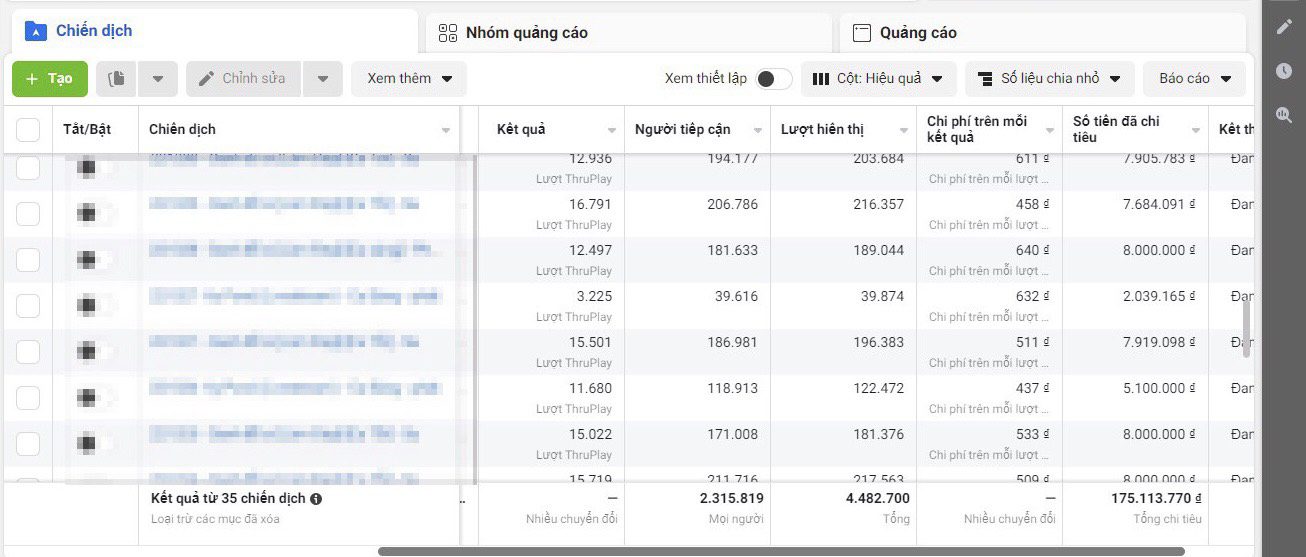Click the pencil edit icon in right sidebar
This screenshot has width=1306, height=557.
1284,26
